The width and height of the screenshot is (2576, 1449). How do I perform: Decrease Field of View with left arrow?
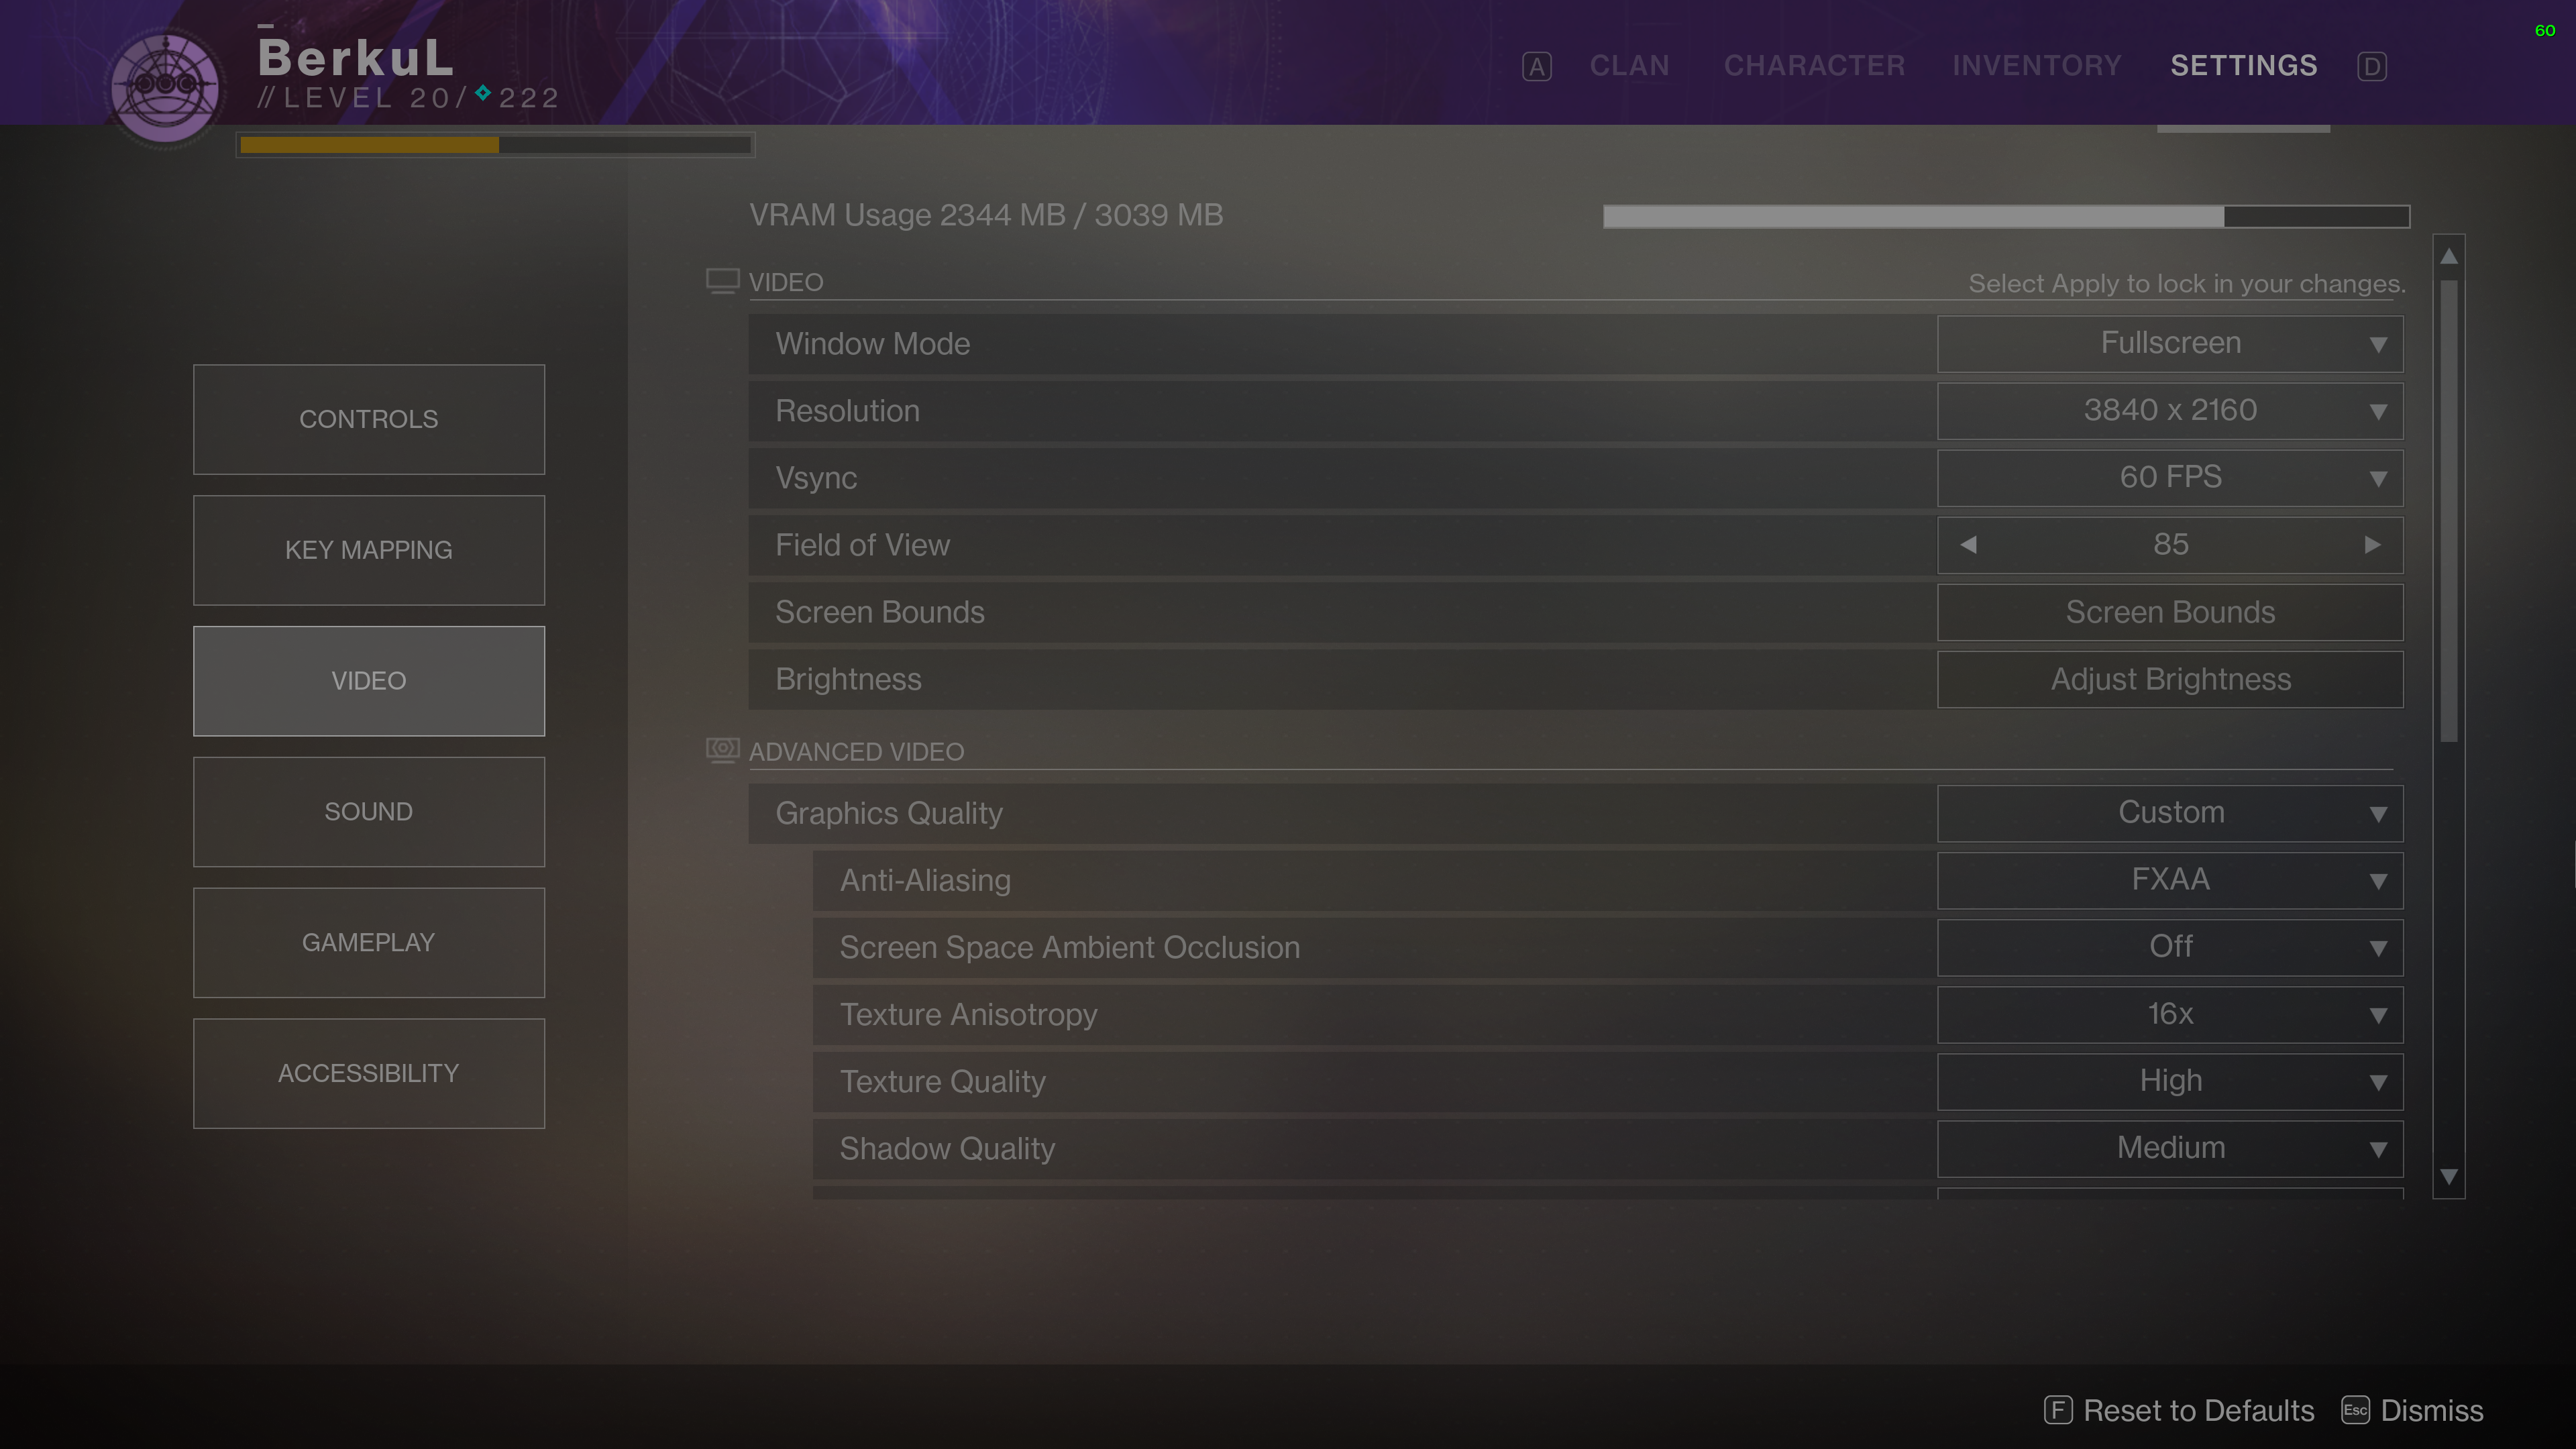[1968, 545]
